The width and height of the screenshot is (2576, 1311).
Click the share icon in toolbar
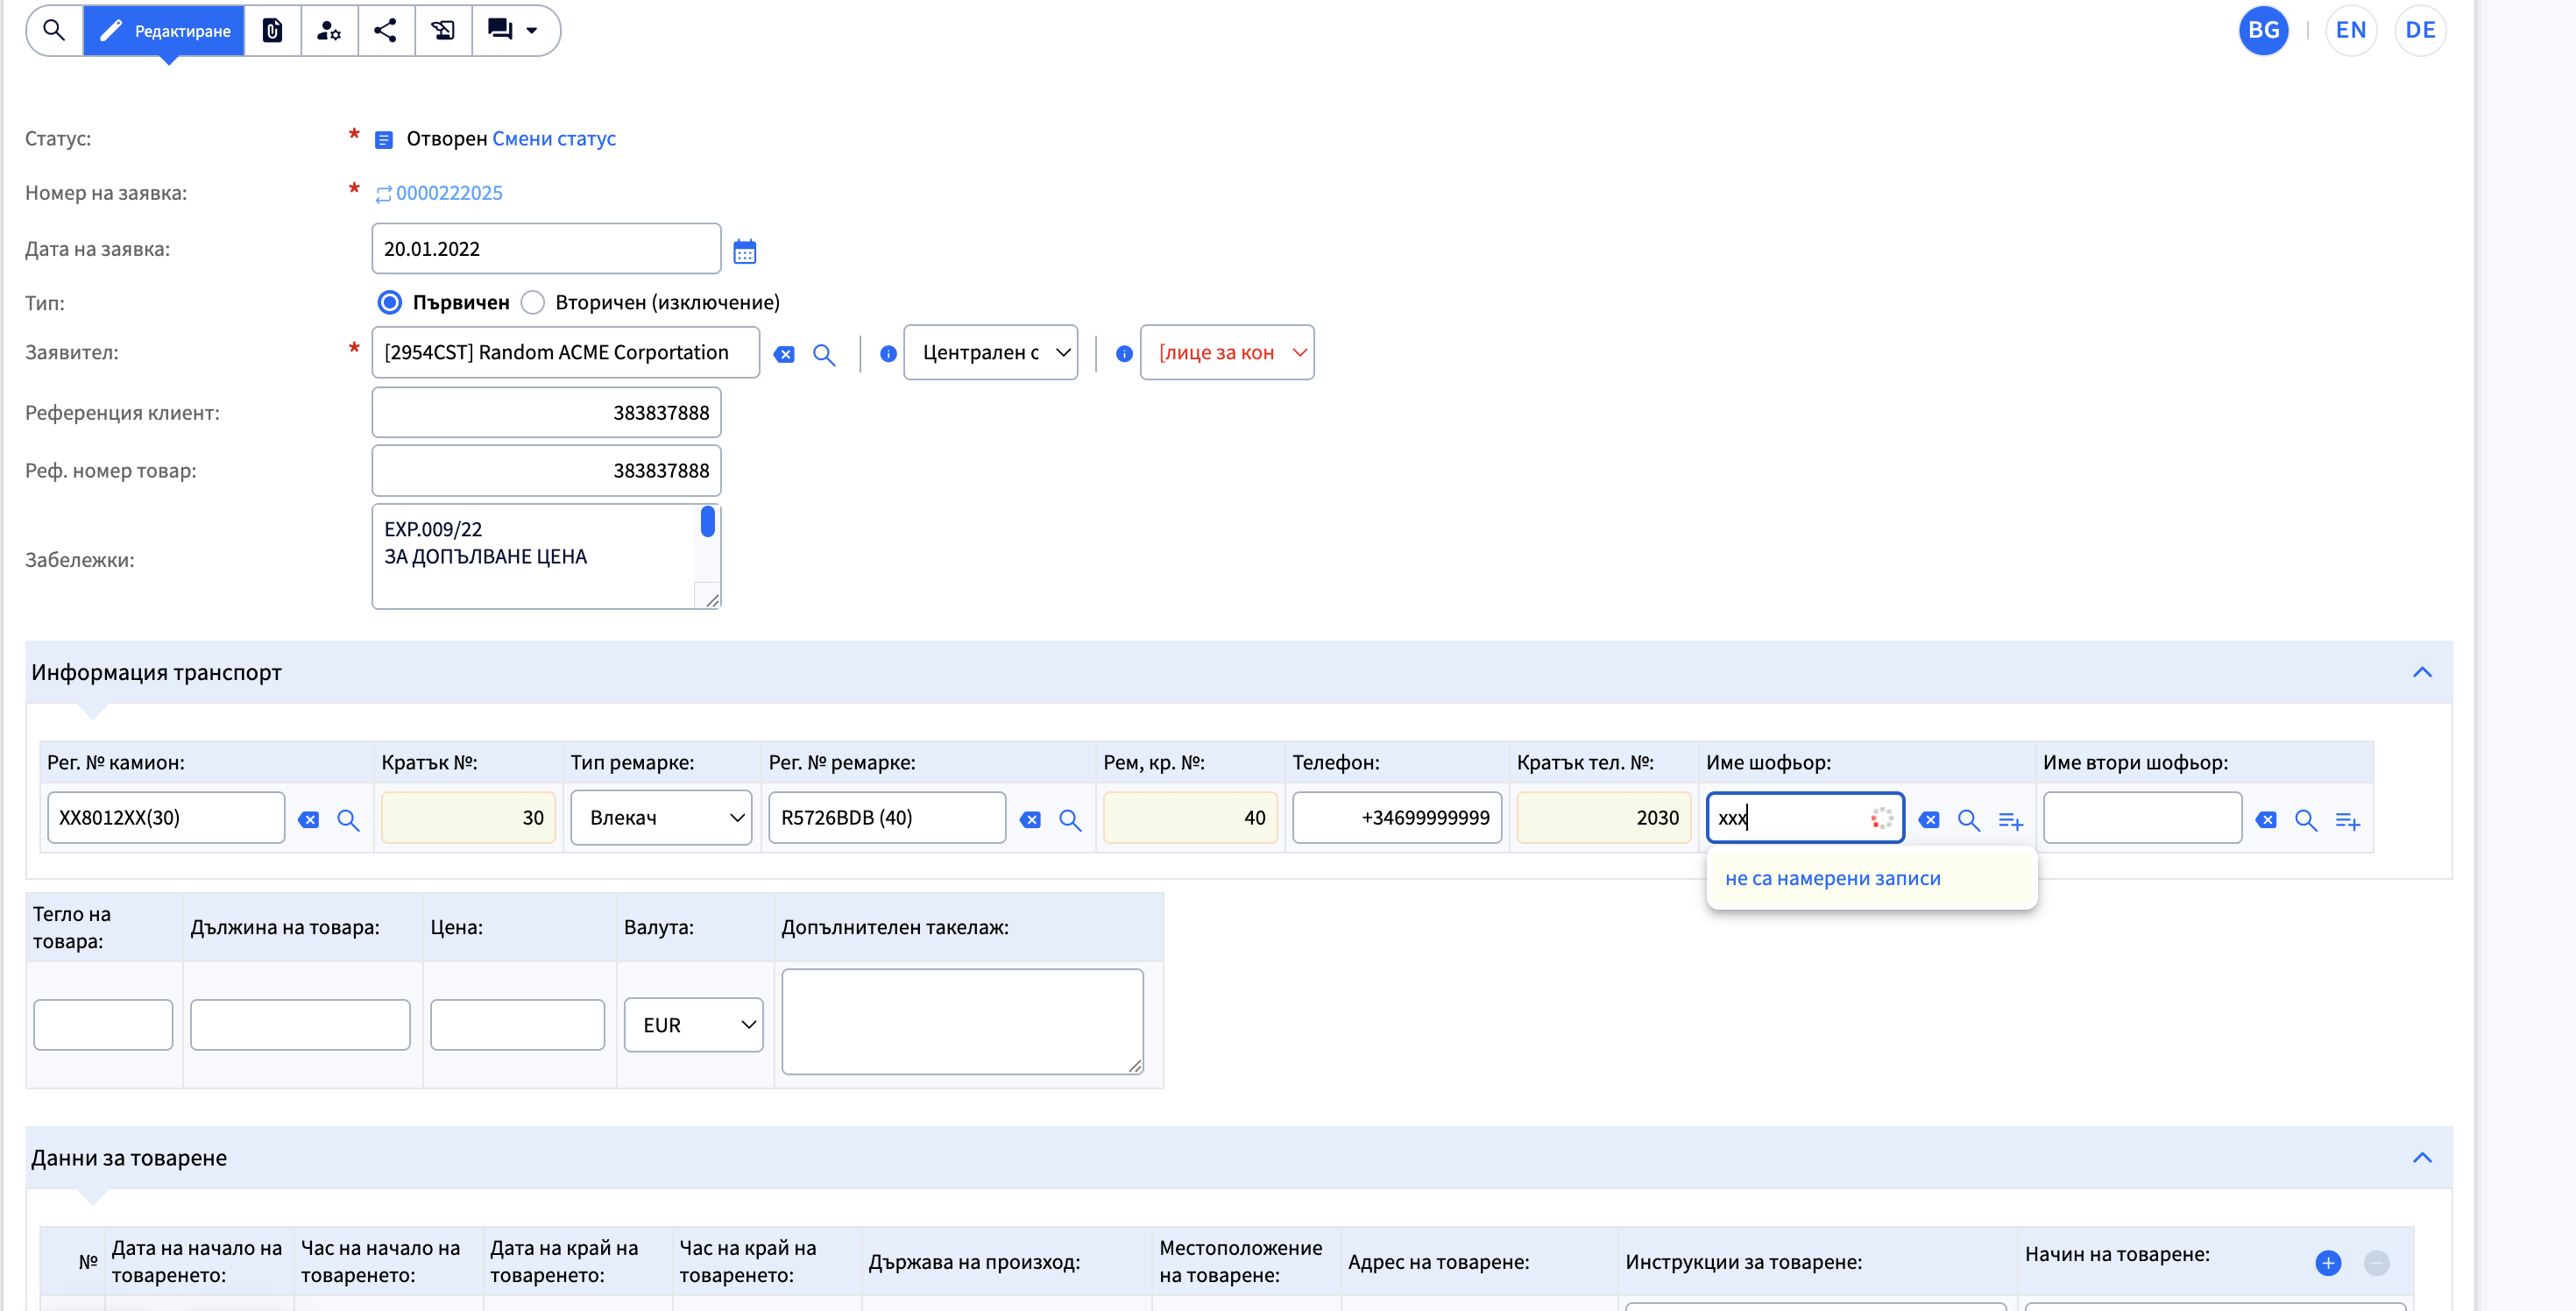[x=385, y=30]
